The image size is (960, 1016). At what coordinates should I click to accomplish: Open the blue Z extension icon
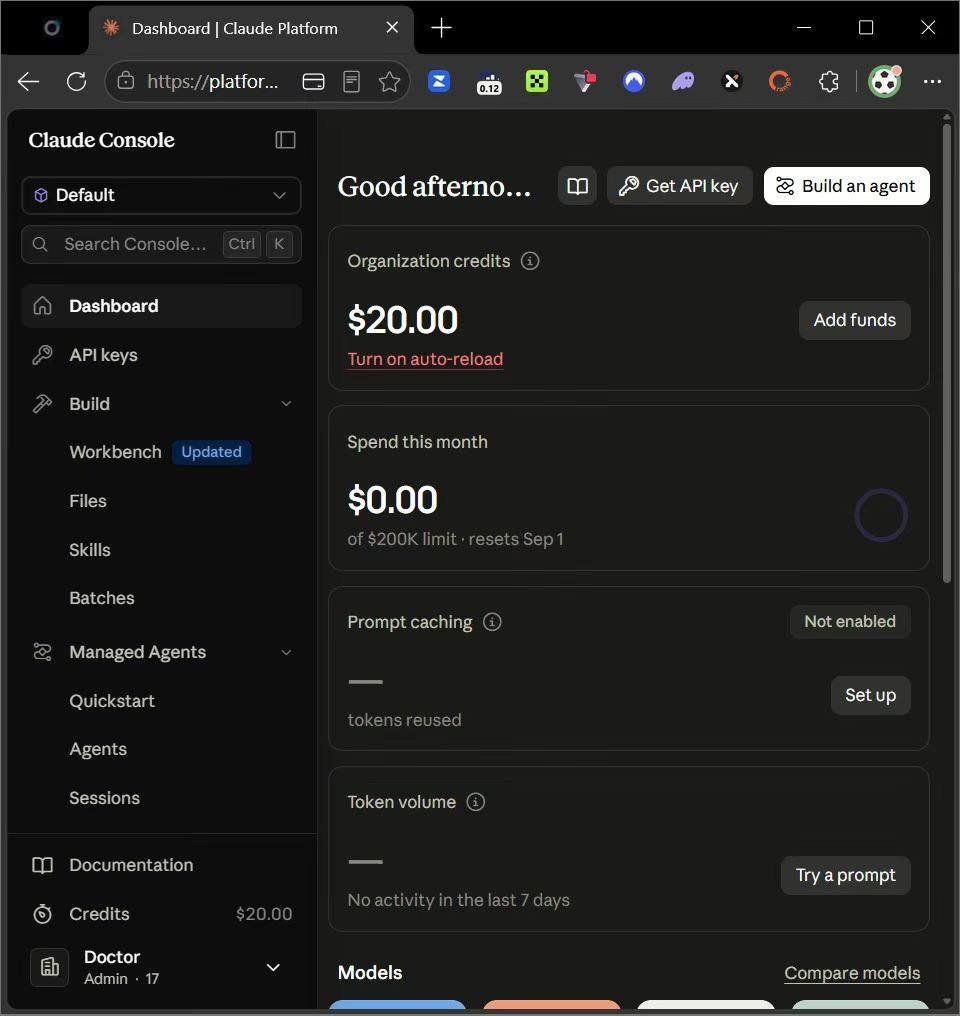[439, 82]
